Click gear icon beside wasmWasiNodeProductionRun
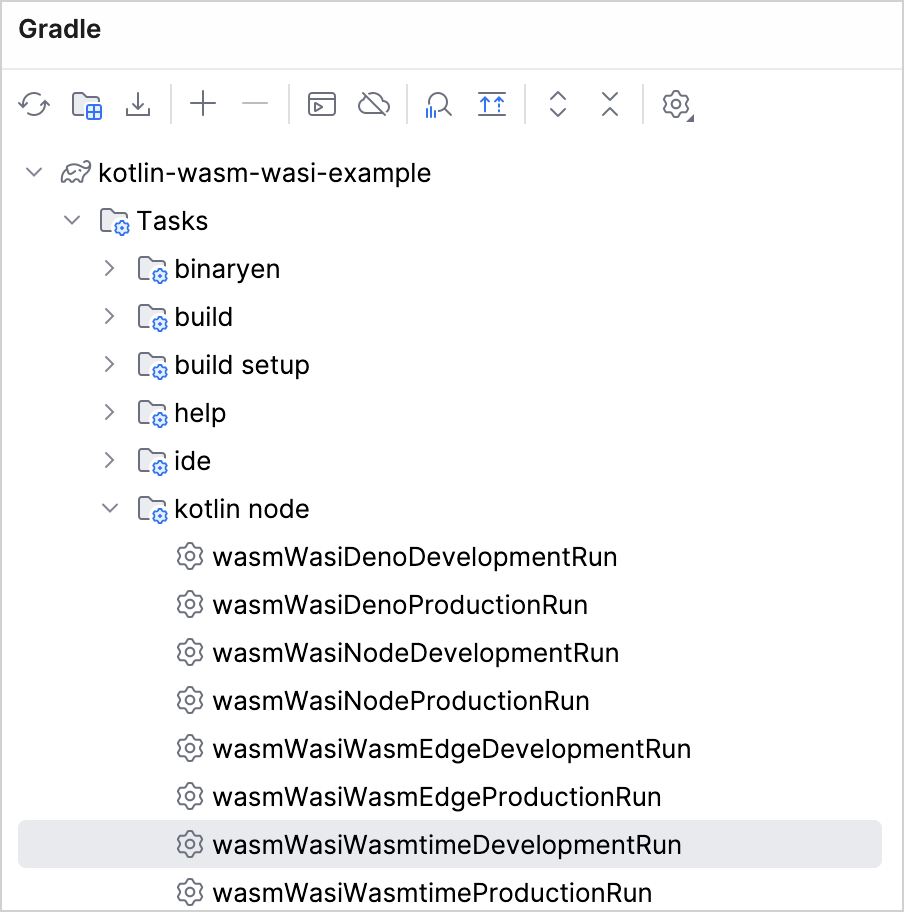This screenshot has width=904, height=912. click(190, 700)
